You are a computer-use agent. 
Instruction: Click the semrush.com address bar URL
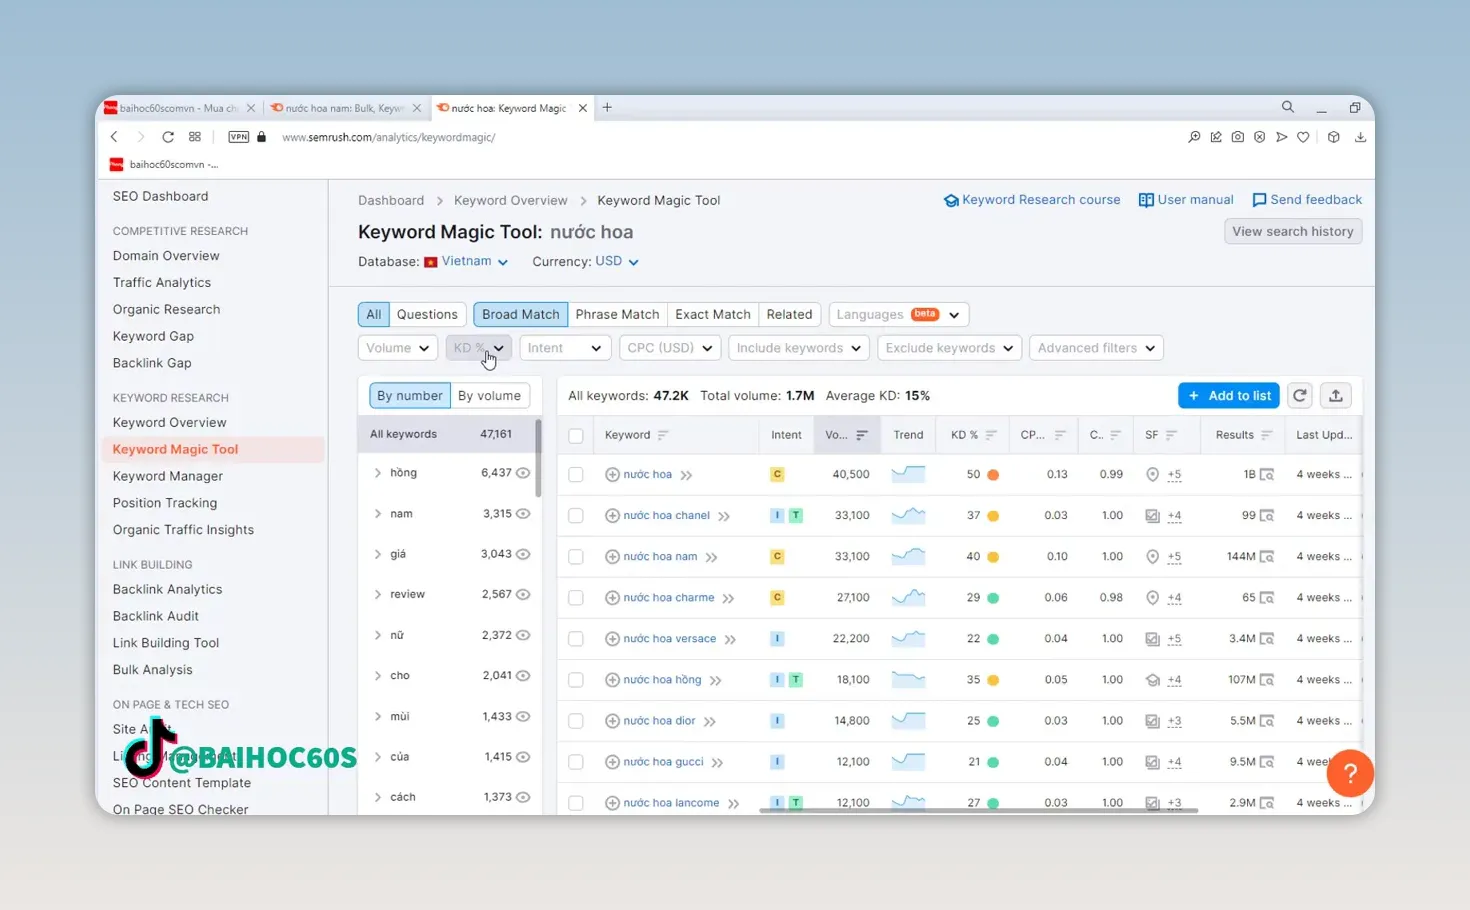389,137
